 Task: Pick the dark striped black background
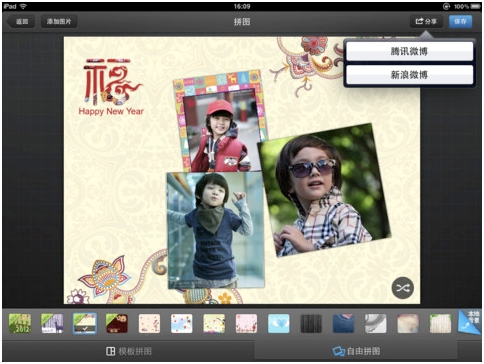311,323
